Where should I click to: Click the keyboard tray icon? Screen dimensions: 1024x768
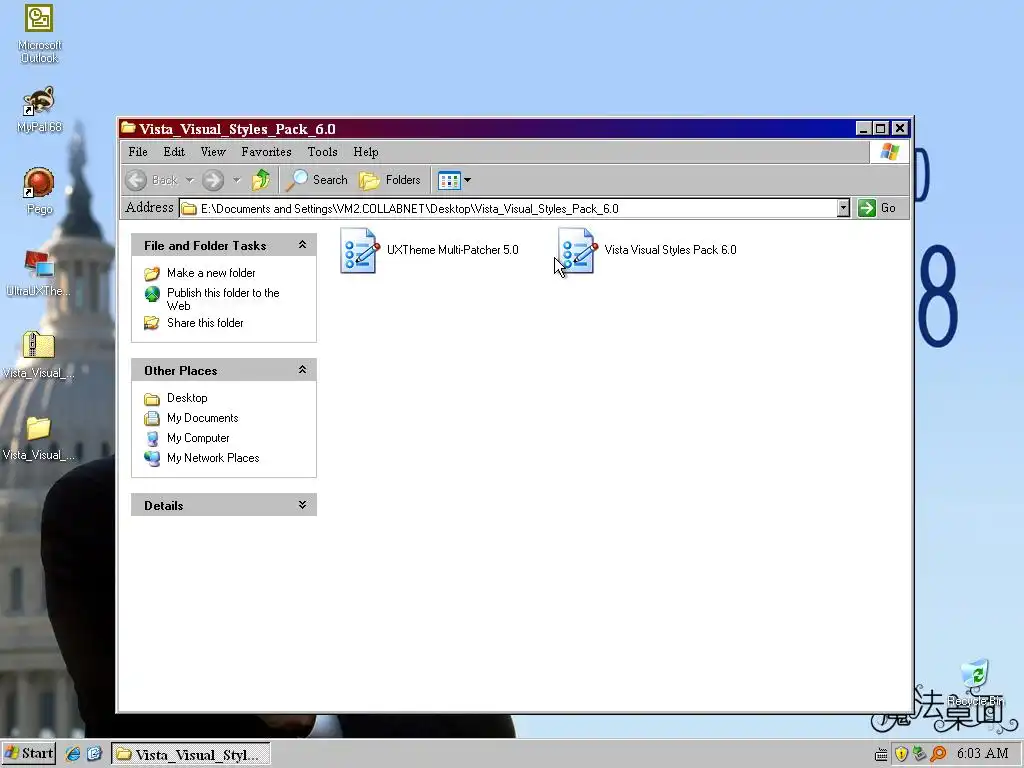(x=881, y=755)
